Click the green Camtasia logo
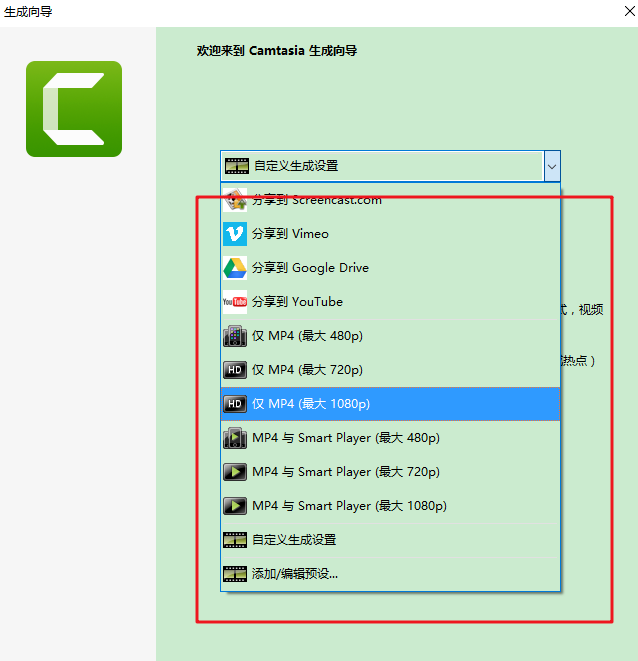This screenshot has width=638, height=661. coord(74,109)
